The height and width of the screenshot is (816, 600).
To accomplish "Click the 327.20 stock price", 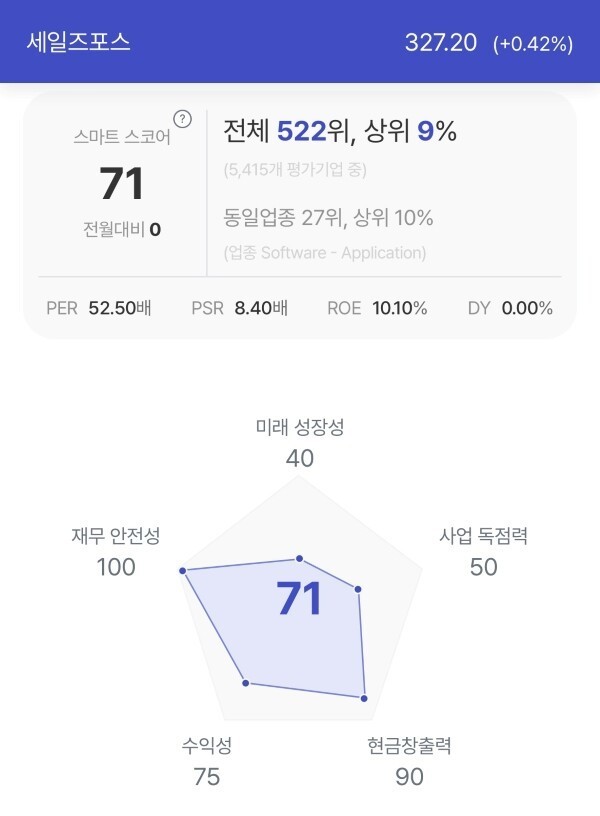I will (x=441, y=43).
